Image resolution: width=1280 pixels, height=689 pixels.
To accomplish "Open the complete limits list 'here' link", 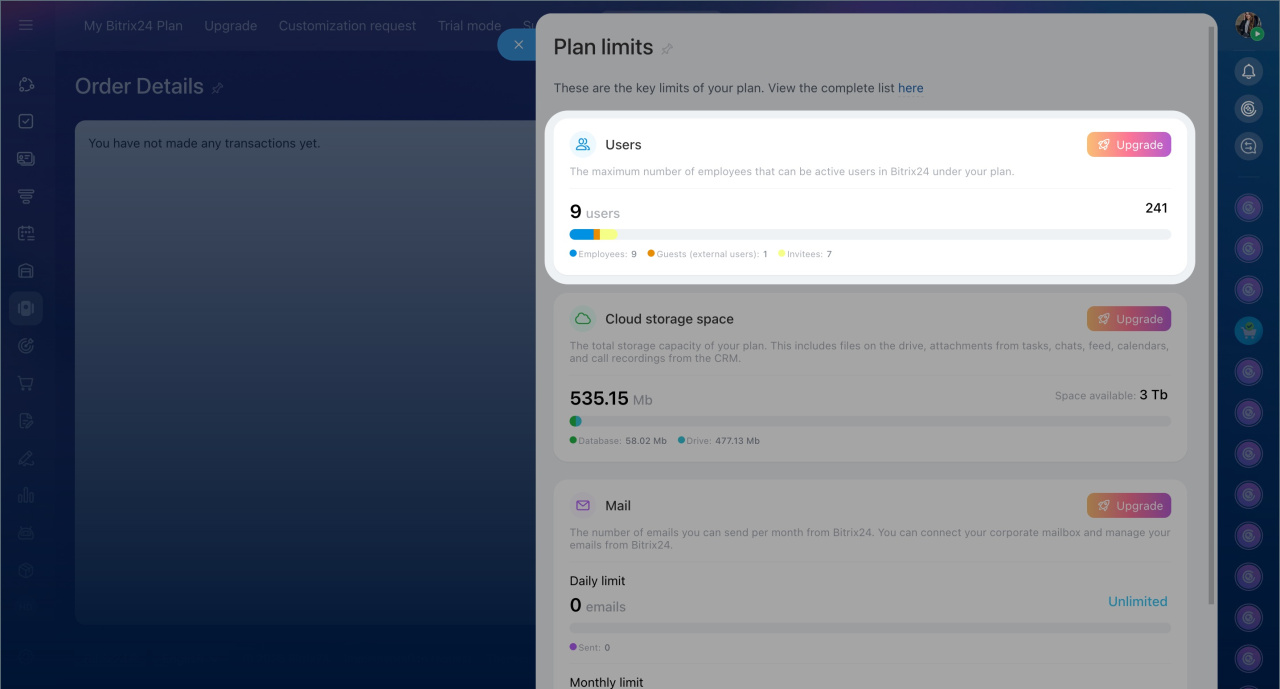I will [910, 88].
